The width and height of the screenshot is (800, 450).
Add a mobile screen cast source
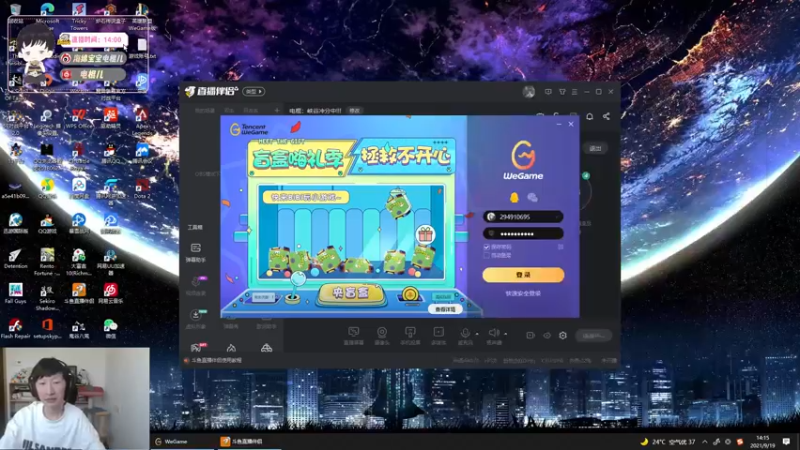click(410, 336)
